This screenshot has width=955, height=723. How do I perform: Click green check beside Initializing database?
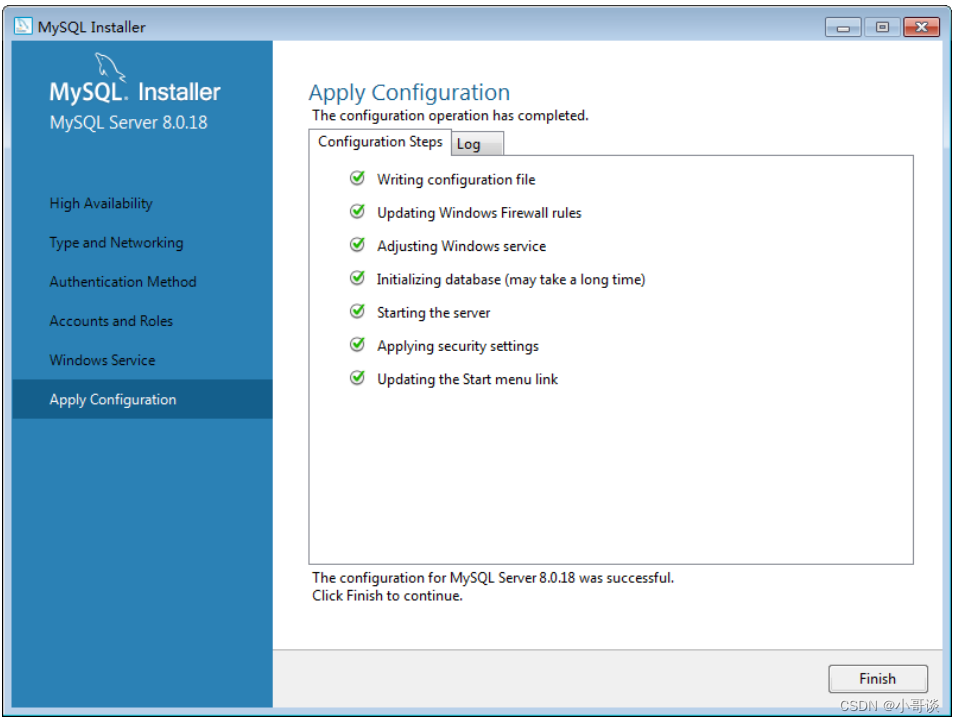[358, 278]
